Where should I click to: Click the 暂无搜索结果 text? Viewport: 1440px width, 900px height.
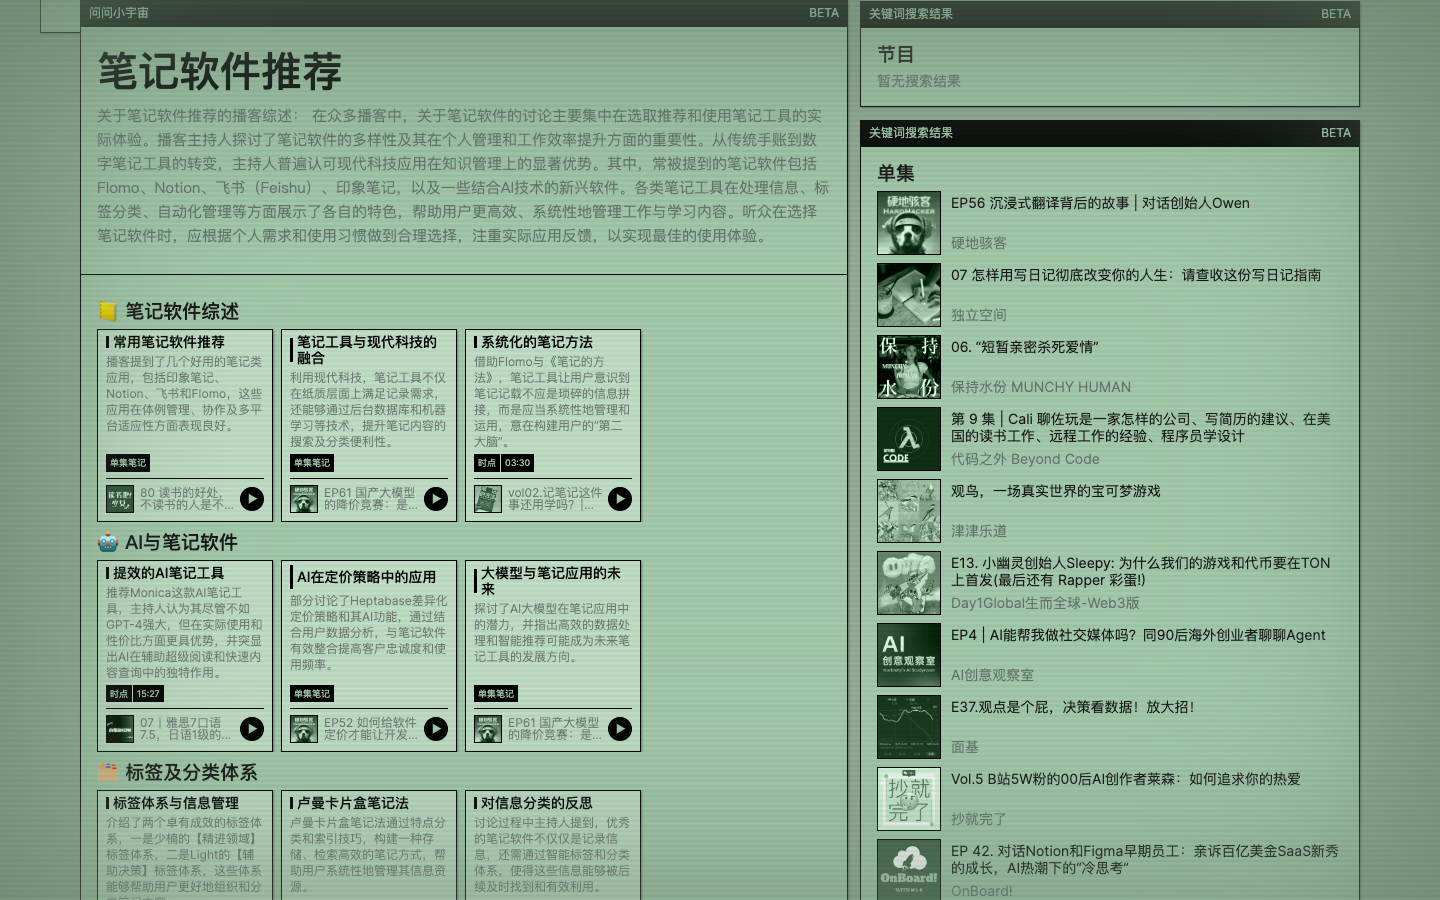[x=919, y=81]
